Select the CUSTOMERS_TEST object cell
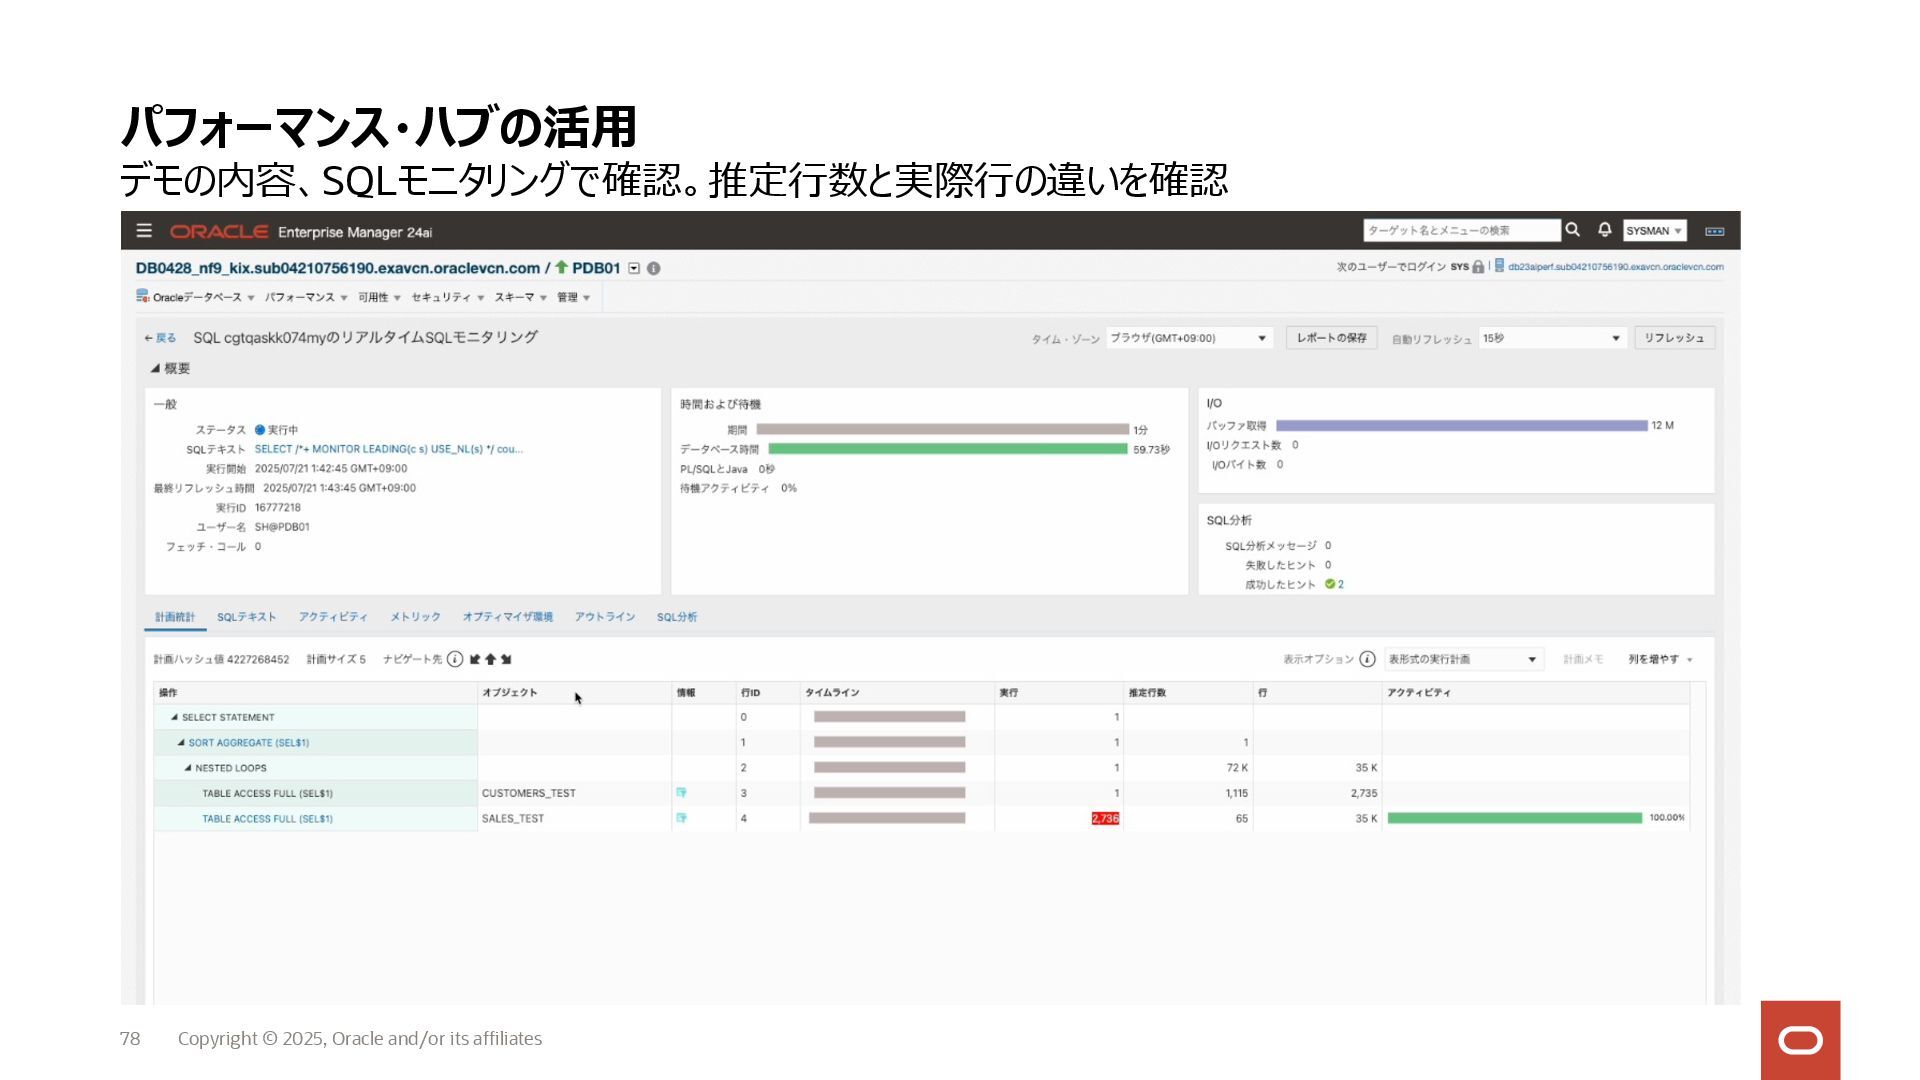 tap(574, 793)
